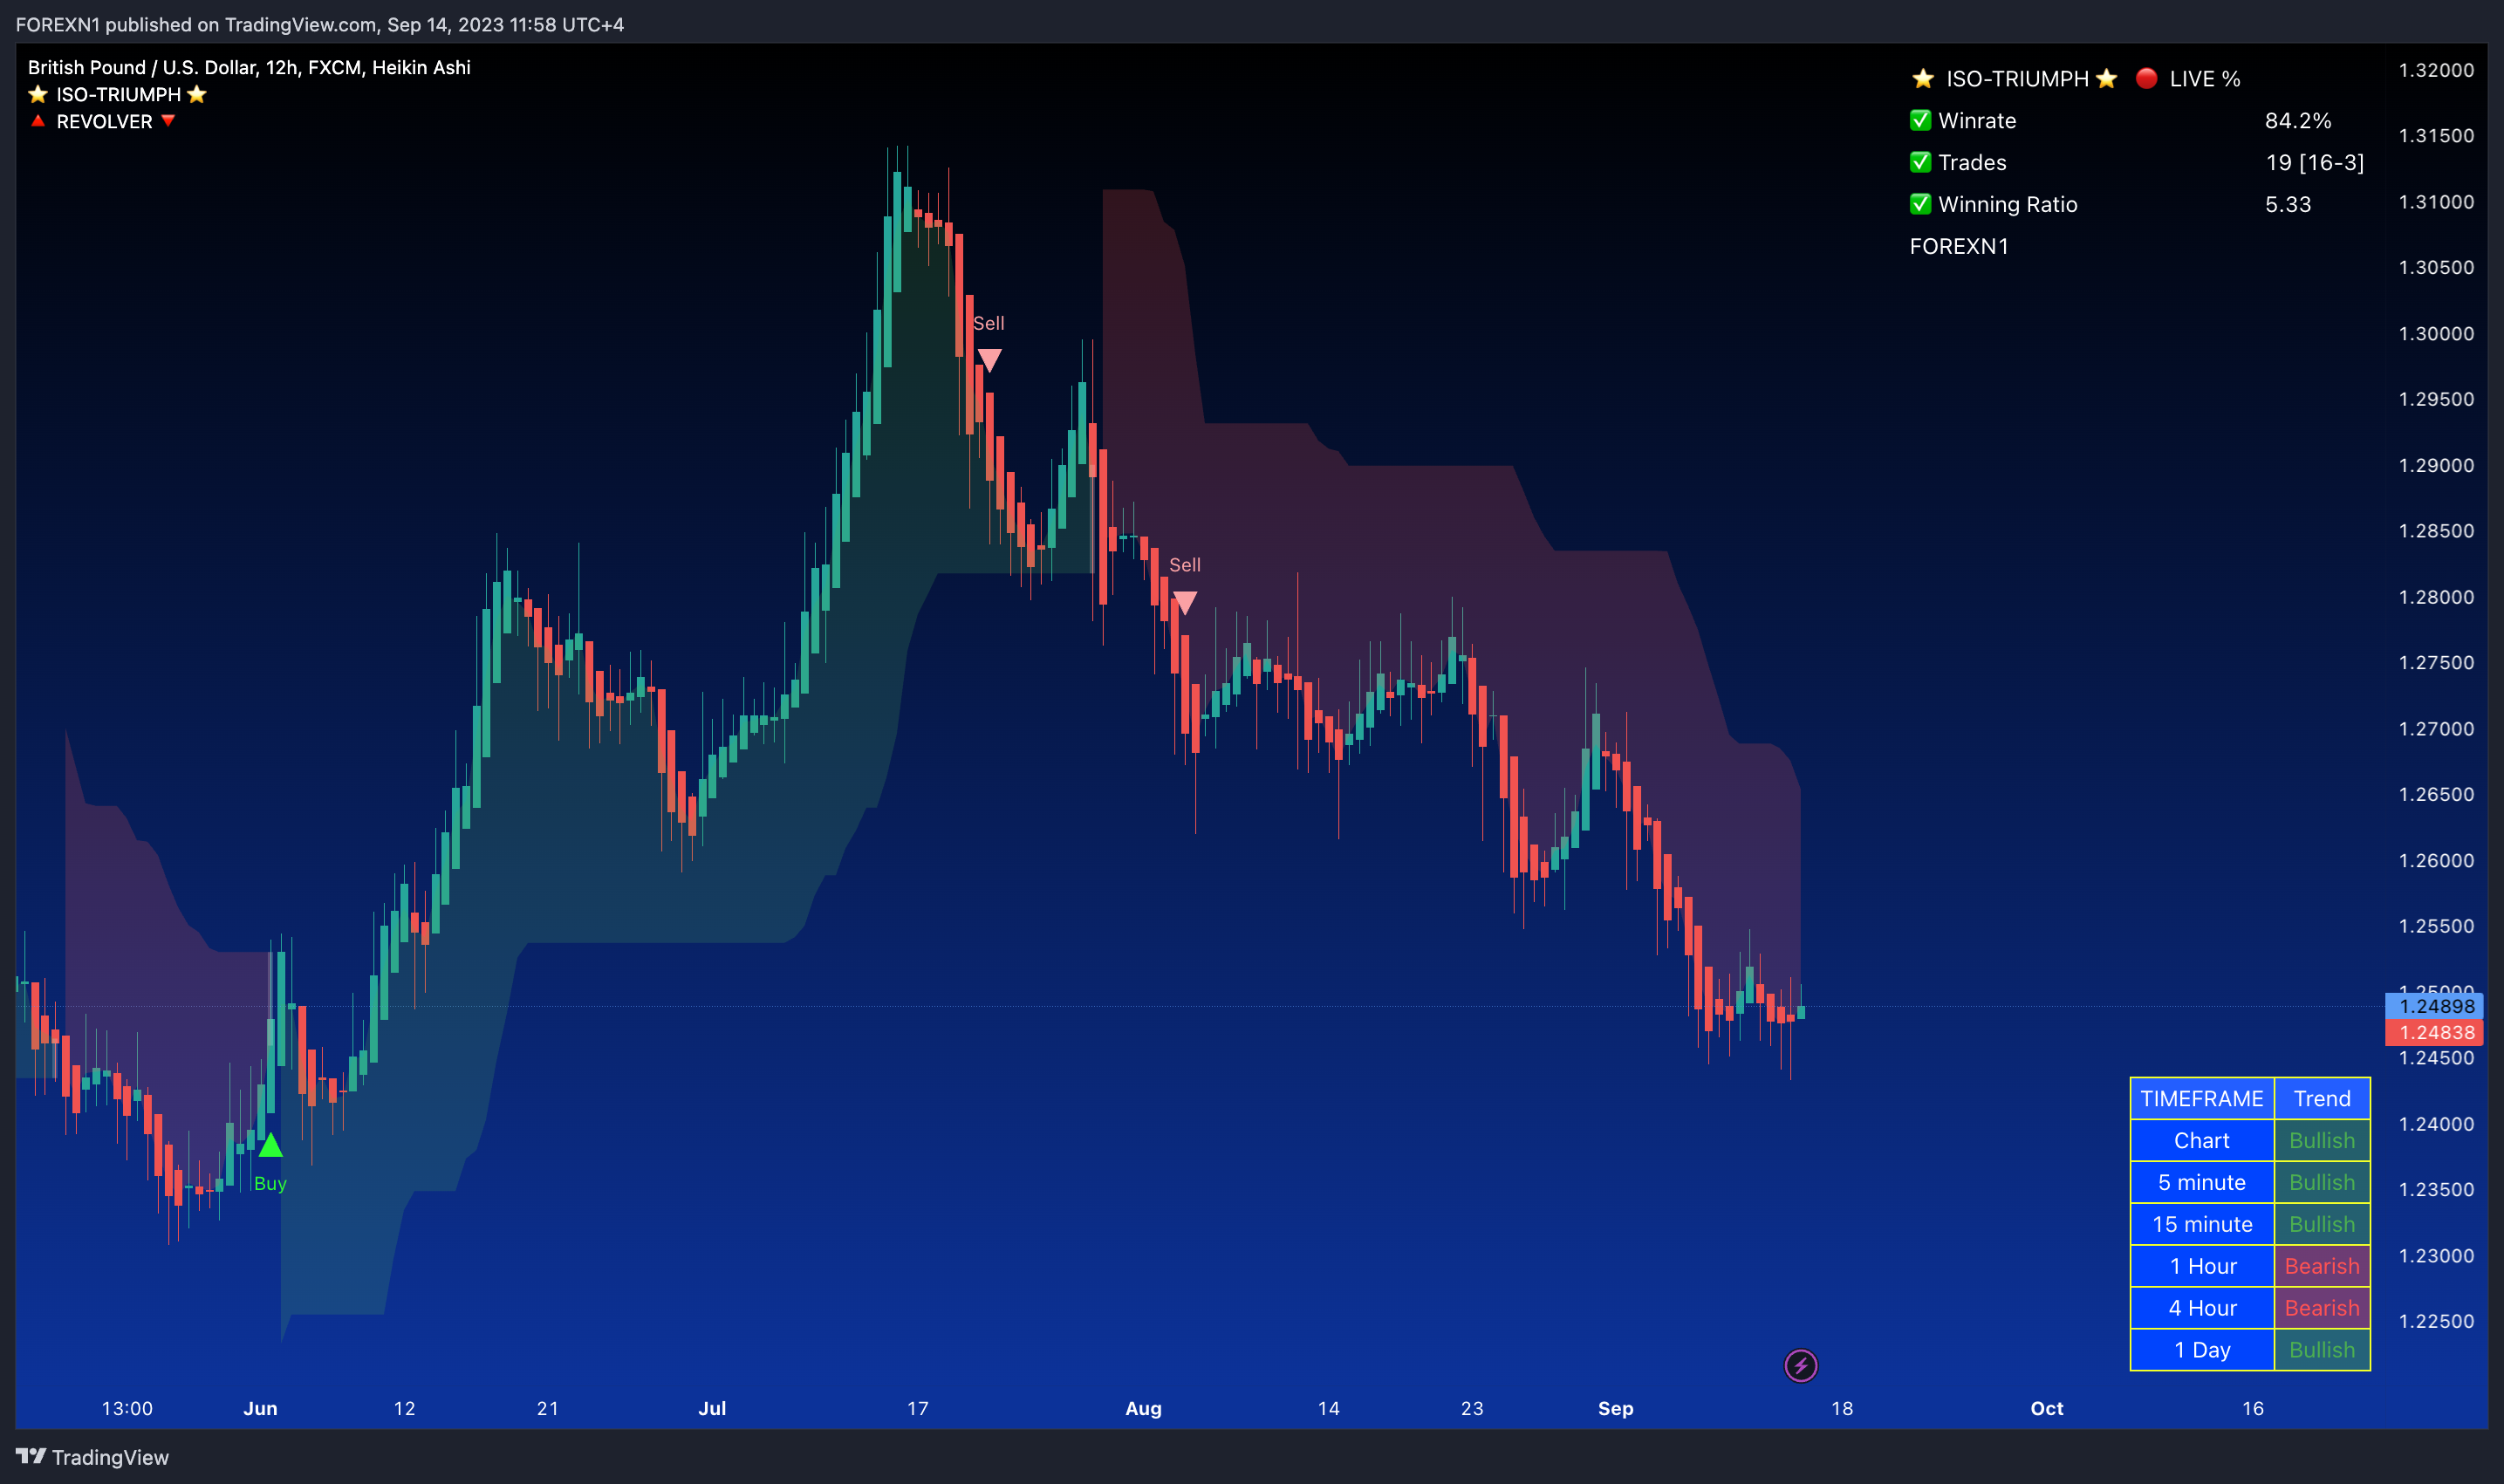This screenshot has height=1484, width=2504.
Task: Click the 1 Hour Bearish trend cell
Action: [x=2322, y=1266]
